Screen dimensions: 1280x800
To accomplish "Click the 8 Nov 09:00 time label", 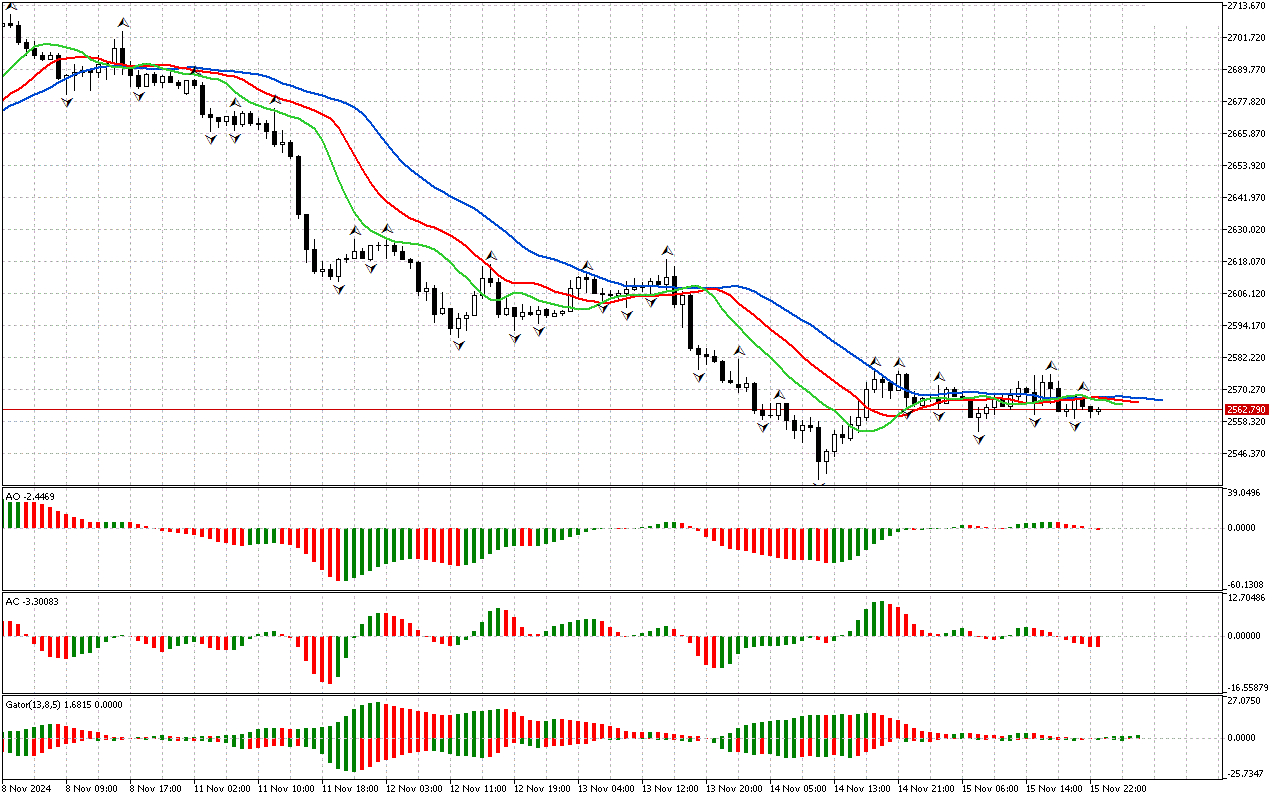I will 89,789.
